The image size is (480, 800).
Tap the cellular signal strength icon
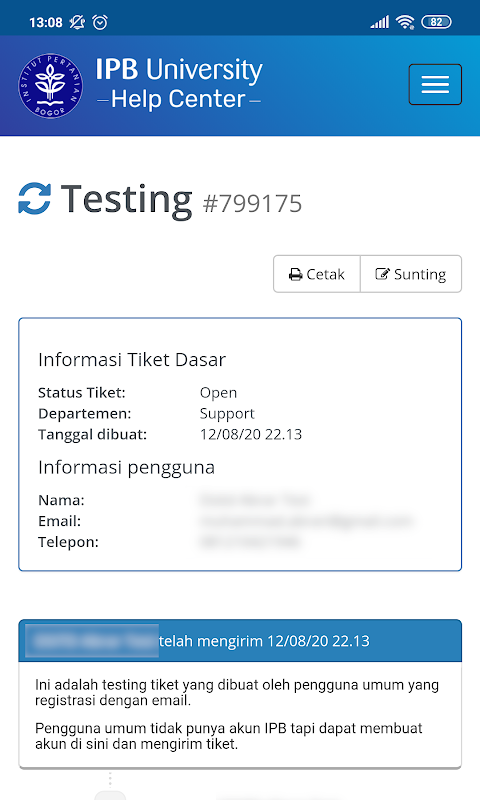(380, 22)
